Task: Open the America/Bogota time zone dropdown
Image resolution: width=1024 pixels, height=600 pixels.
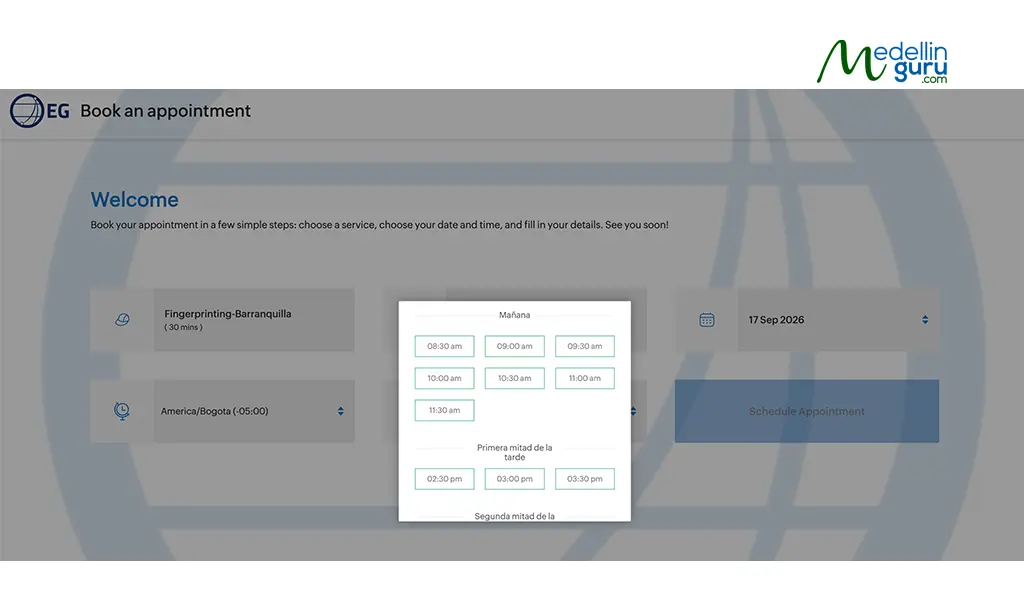Action: coord(254,411)
